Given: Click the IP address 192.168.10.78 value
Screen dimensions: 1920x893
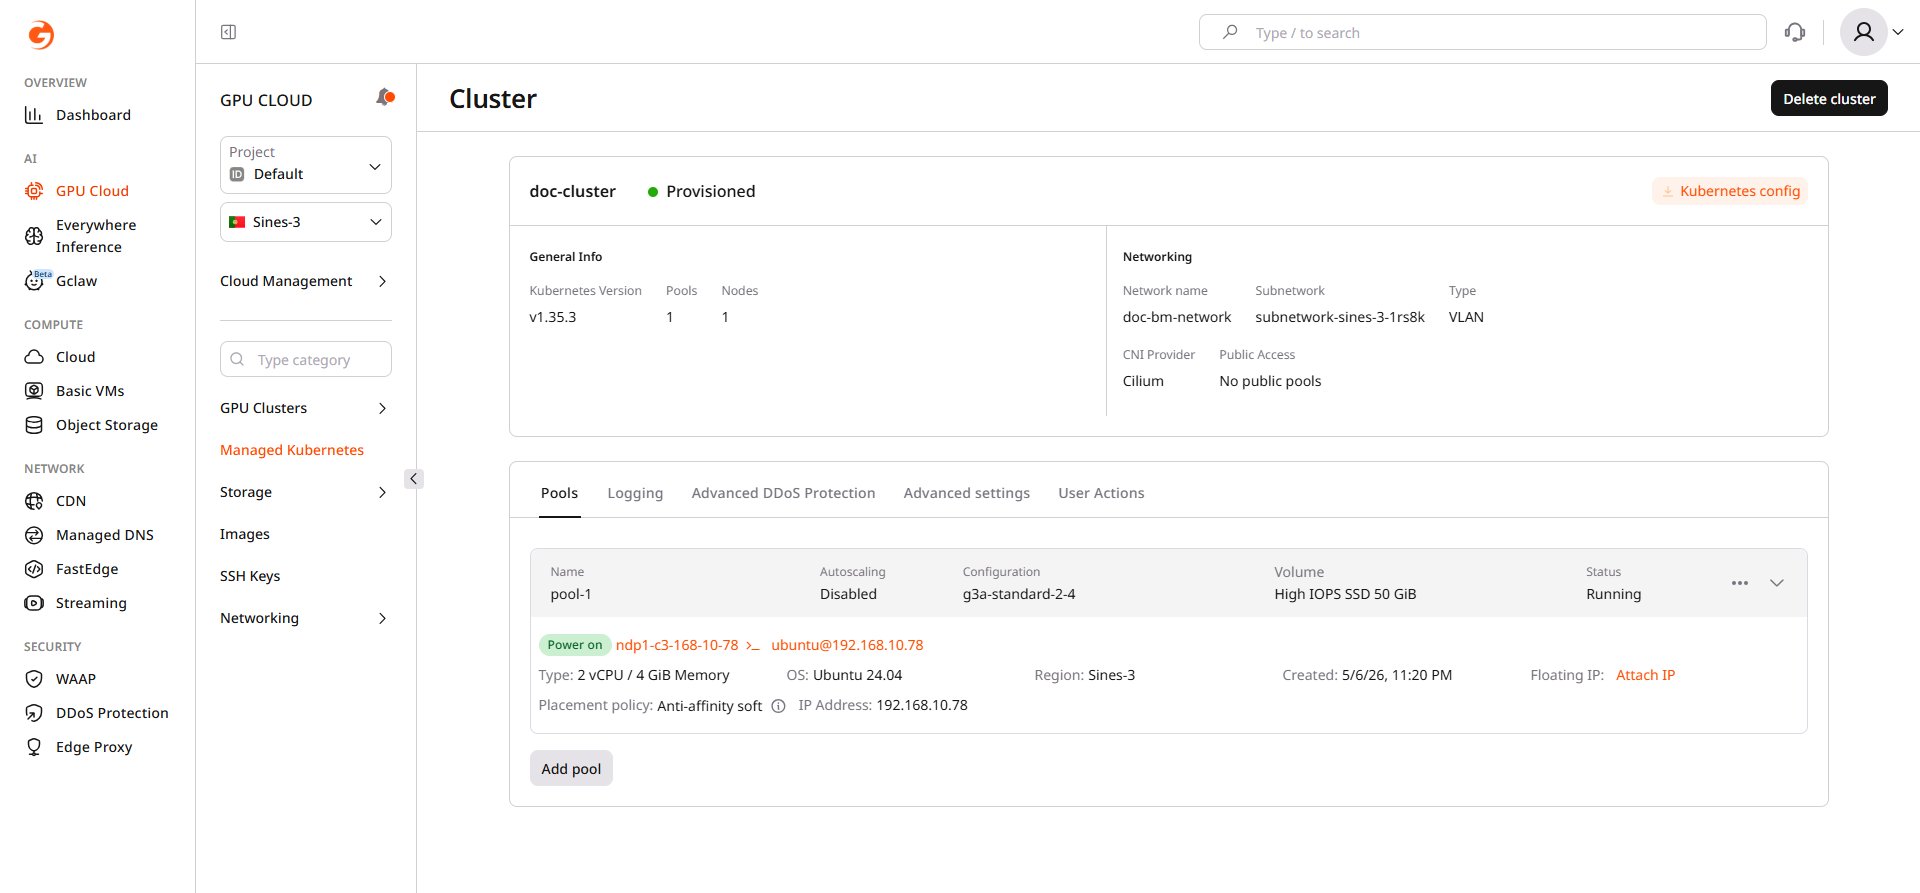Looking at the screenshot, I should 922,705.
